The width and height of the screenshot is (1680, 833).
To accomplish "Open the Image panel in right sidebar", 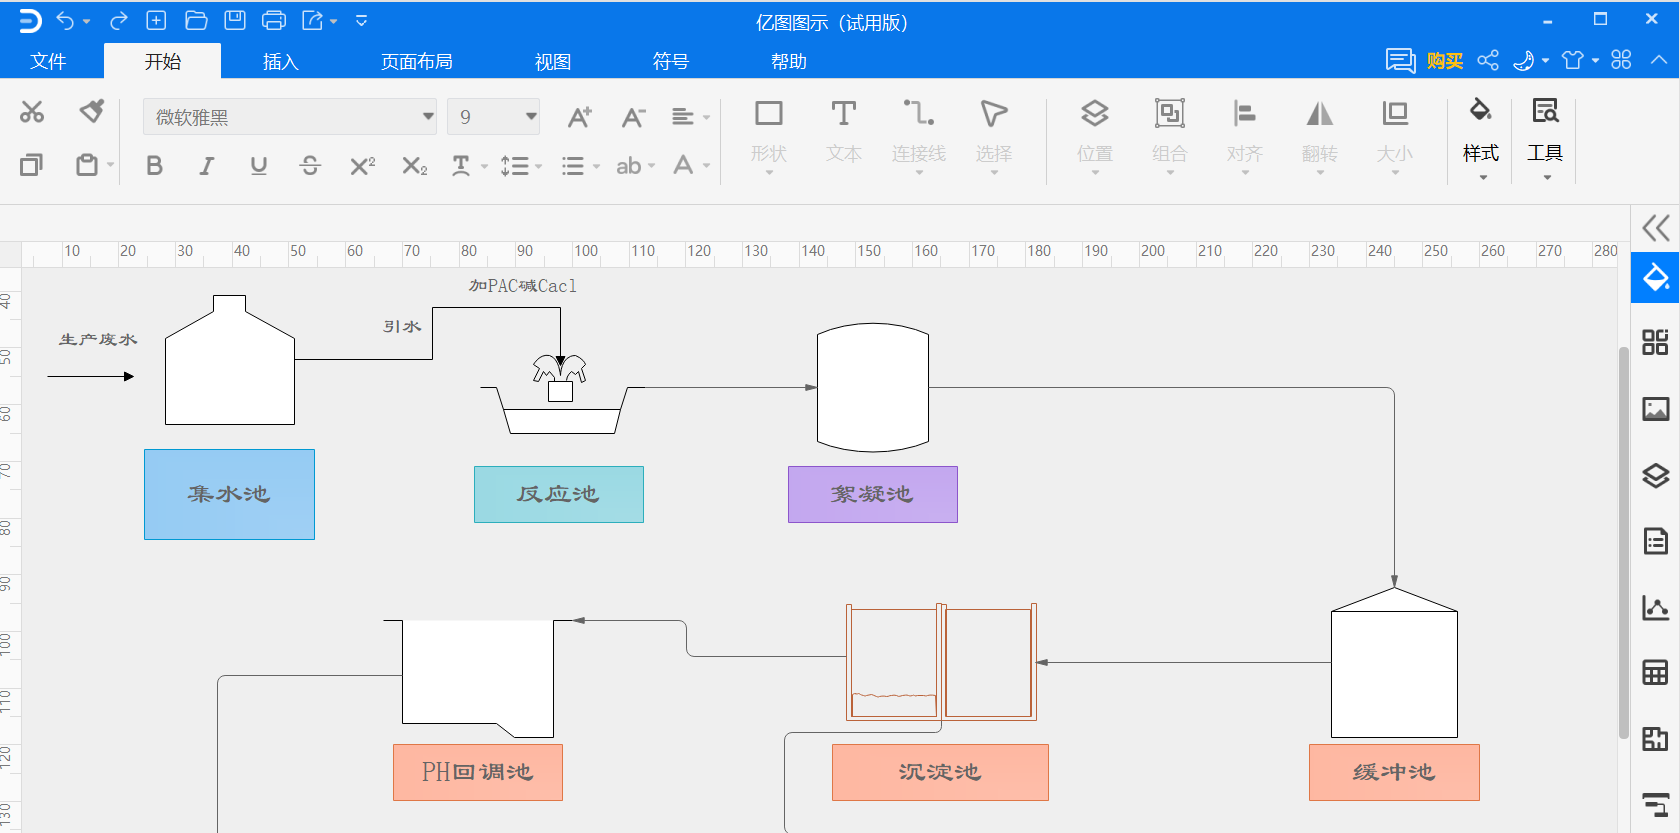I will pos(1655,409).
